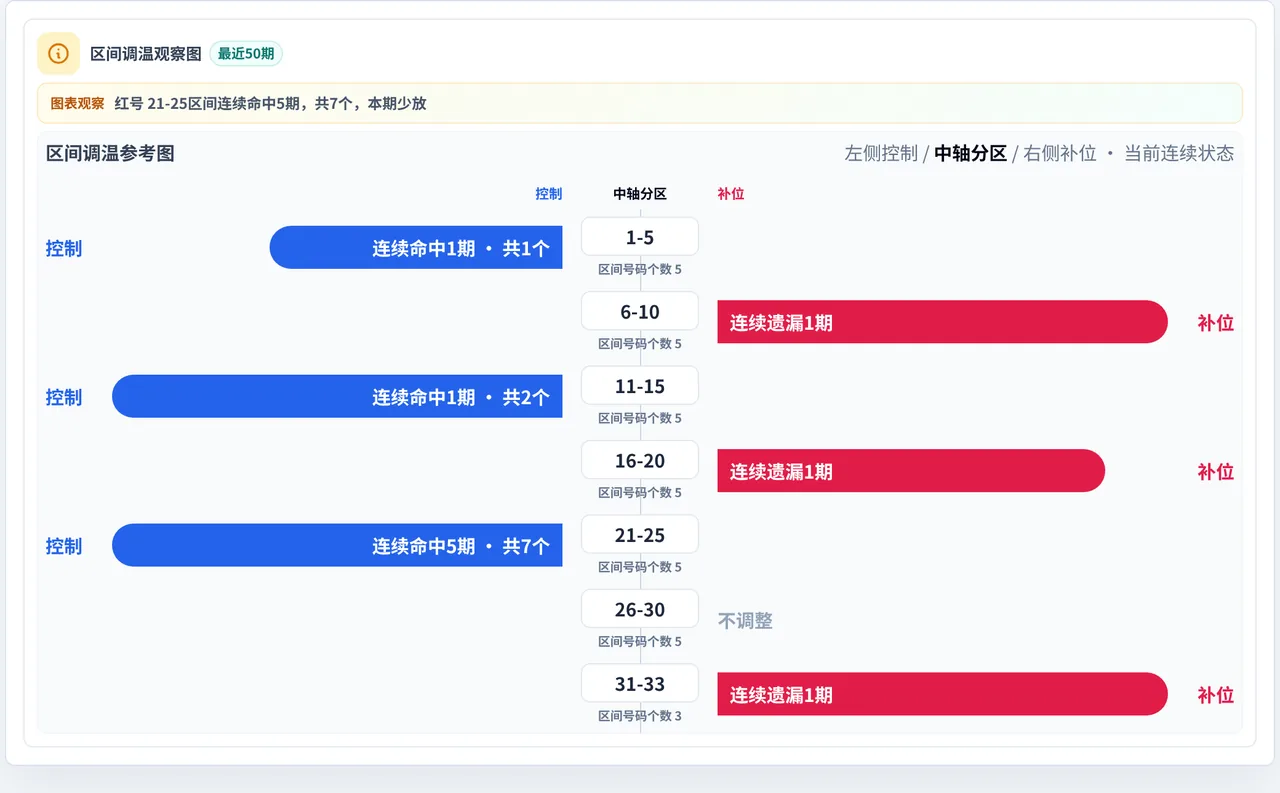
Task: Click 区间号码个数 5 under 11-15
Action: [640, 418]
